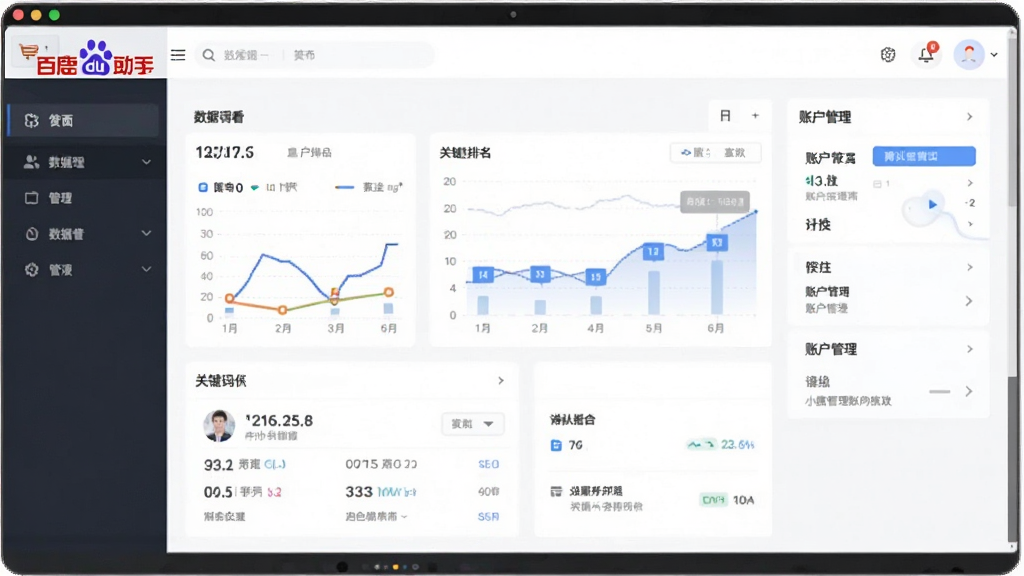Click the 6月 bar in the ranking chart
The height and width of the screenshot is (576, 1024).
click(717, 287)
